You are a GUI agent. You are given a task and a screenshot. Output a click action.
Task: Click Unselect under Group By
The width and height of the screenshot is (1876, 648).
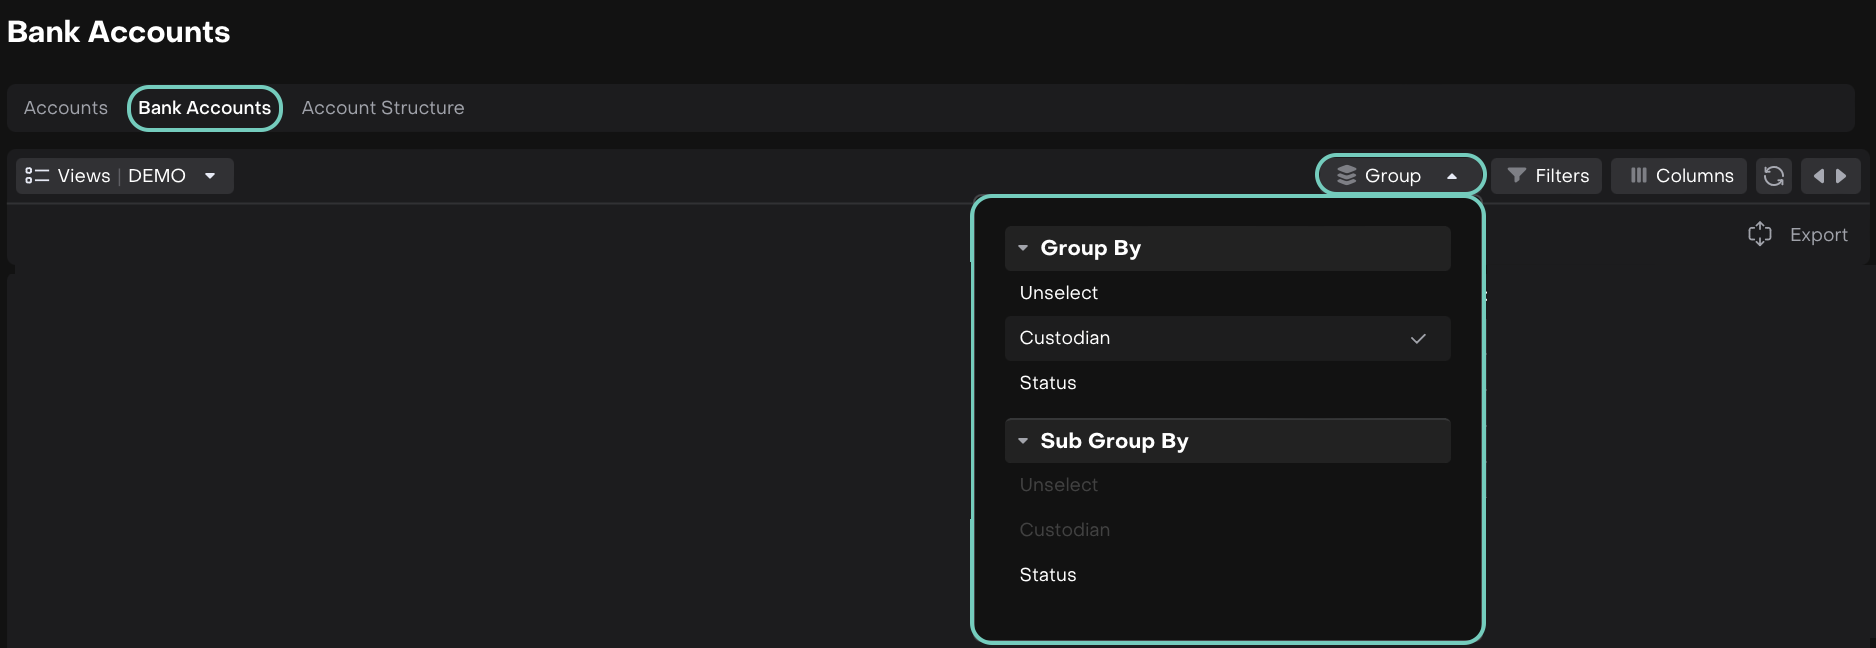point(1058,293)
